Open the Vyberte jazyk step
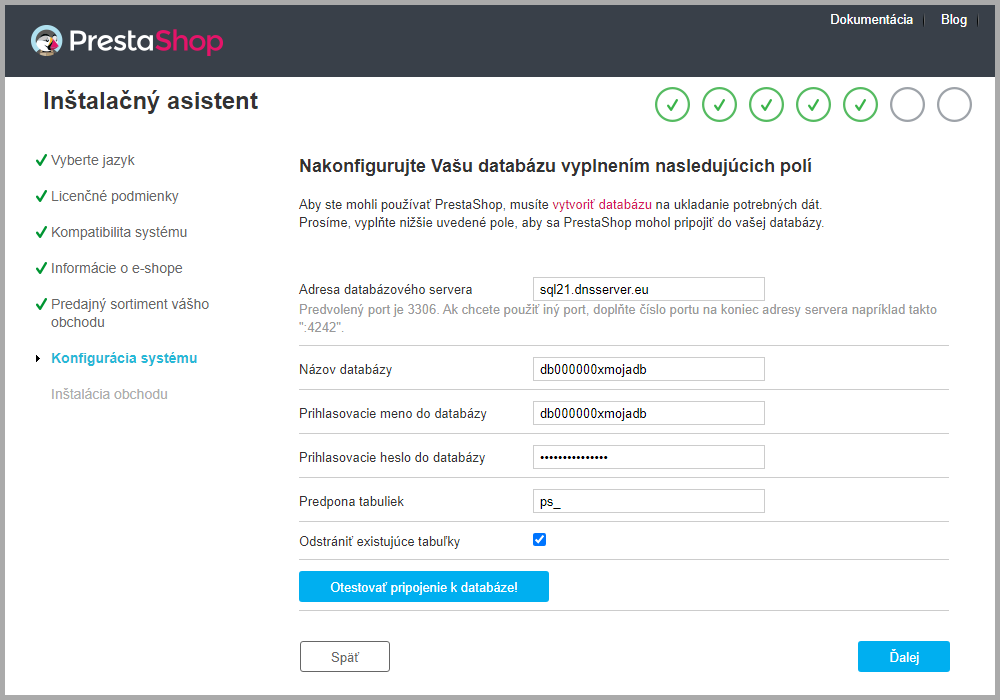This screenshot has width=1000, height=700. [x=92, y=160]
